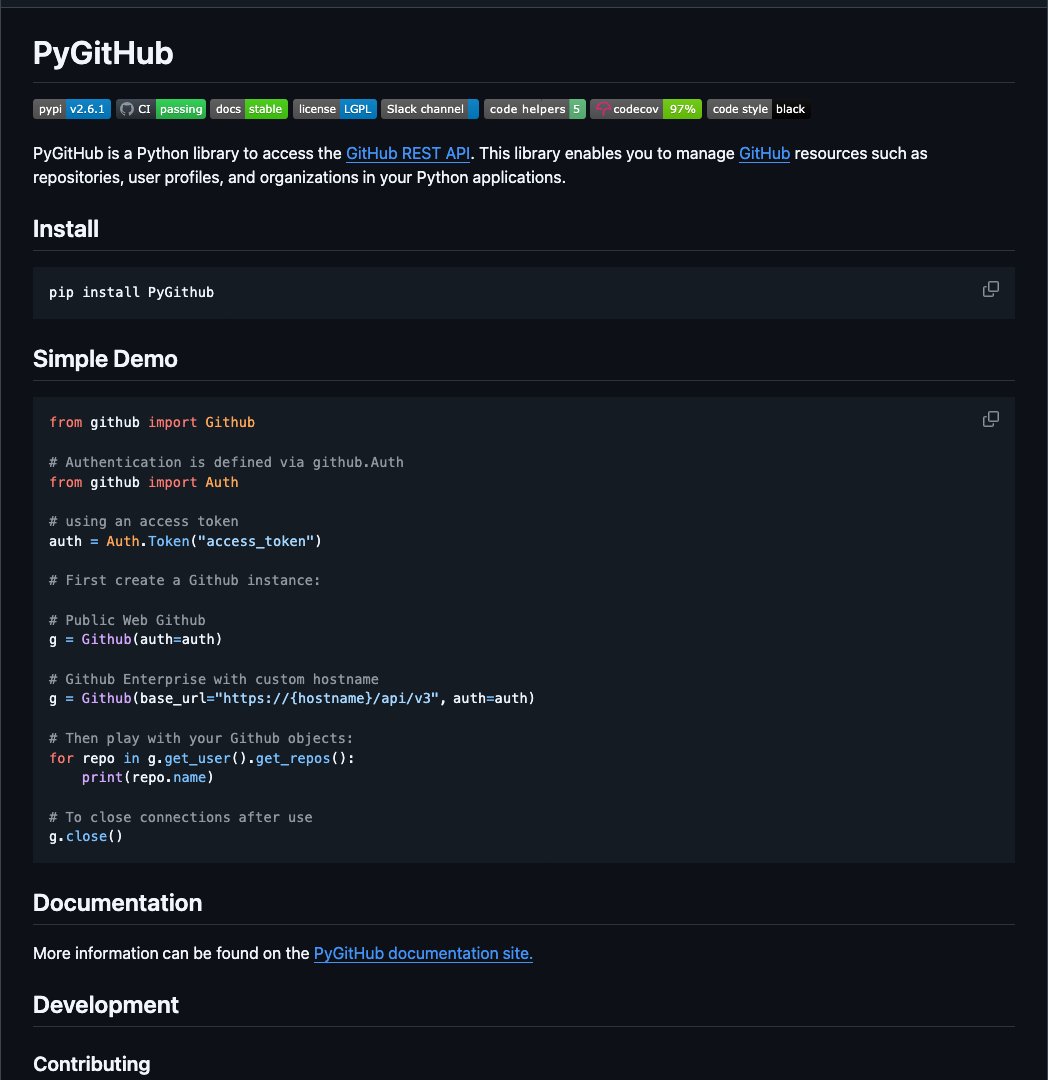Open the code style black badge
The width and height of the screenshot is (1048, 1080).
[758, 109]
